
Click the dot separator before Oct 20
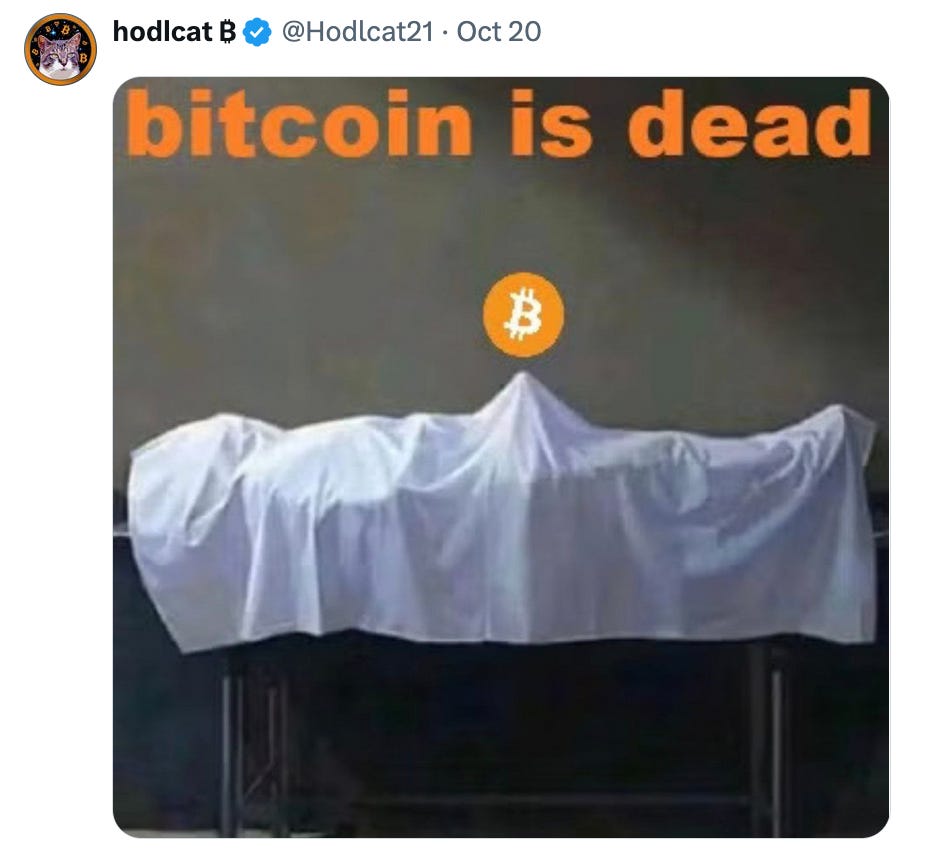point(445,33)
